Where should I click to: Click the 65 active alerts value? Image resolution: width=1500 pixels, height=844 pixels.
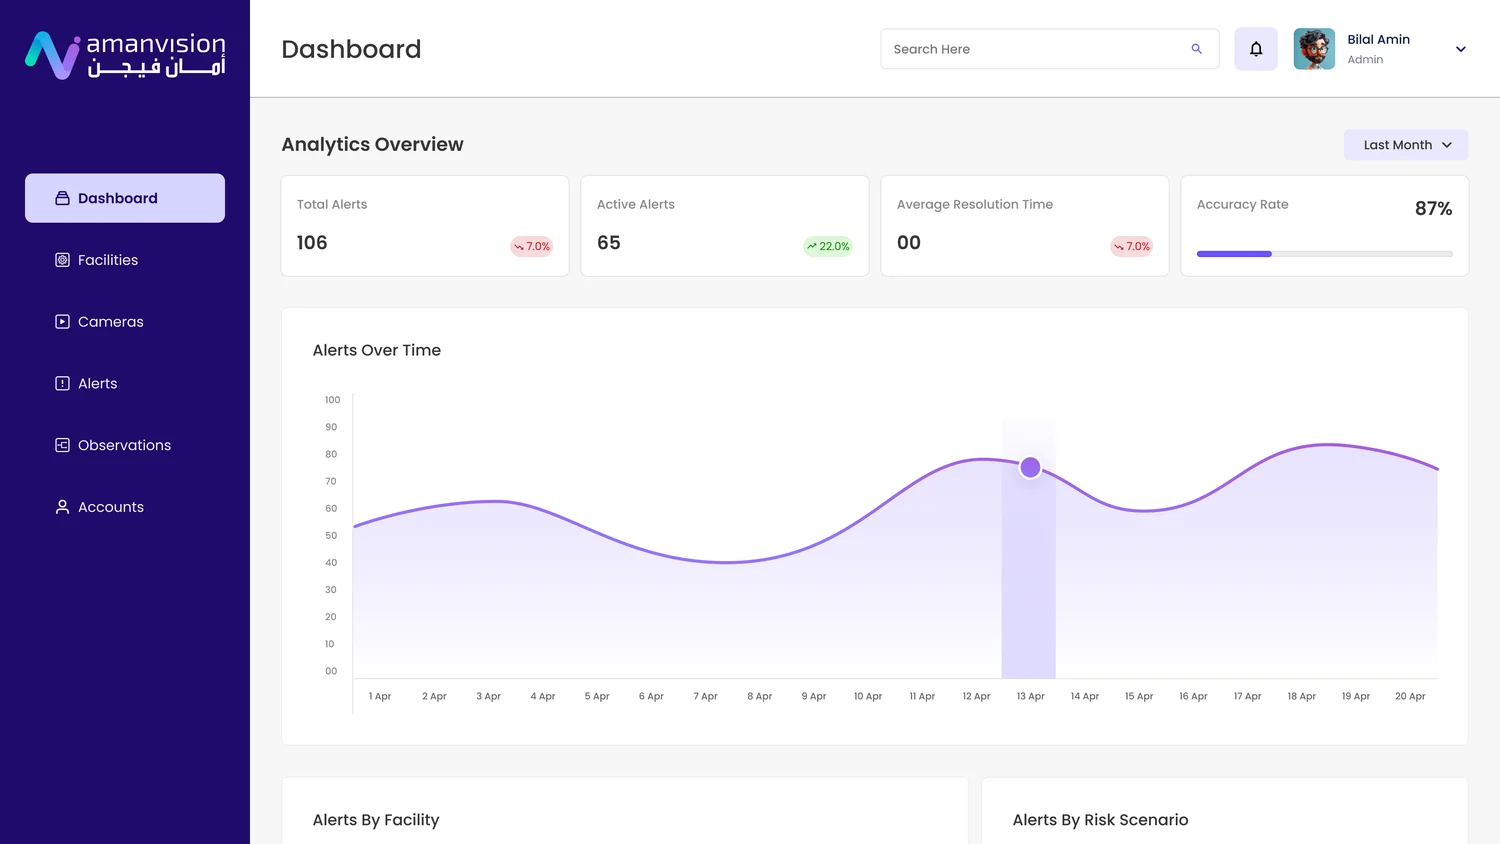click(x=609, y=243)
